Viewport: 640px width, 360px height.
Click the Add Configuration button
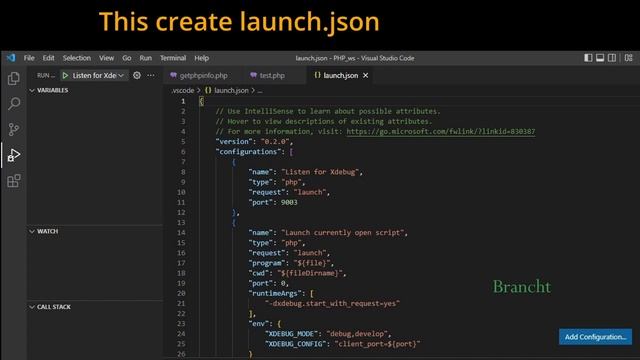tap(595, 337)
